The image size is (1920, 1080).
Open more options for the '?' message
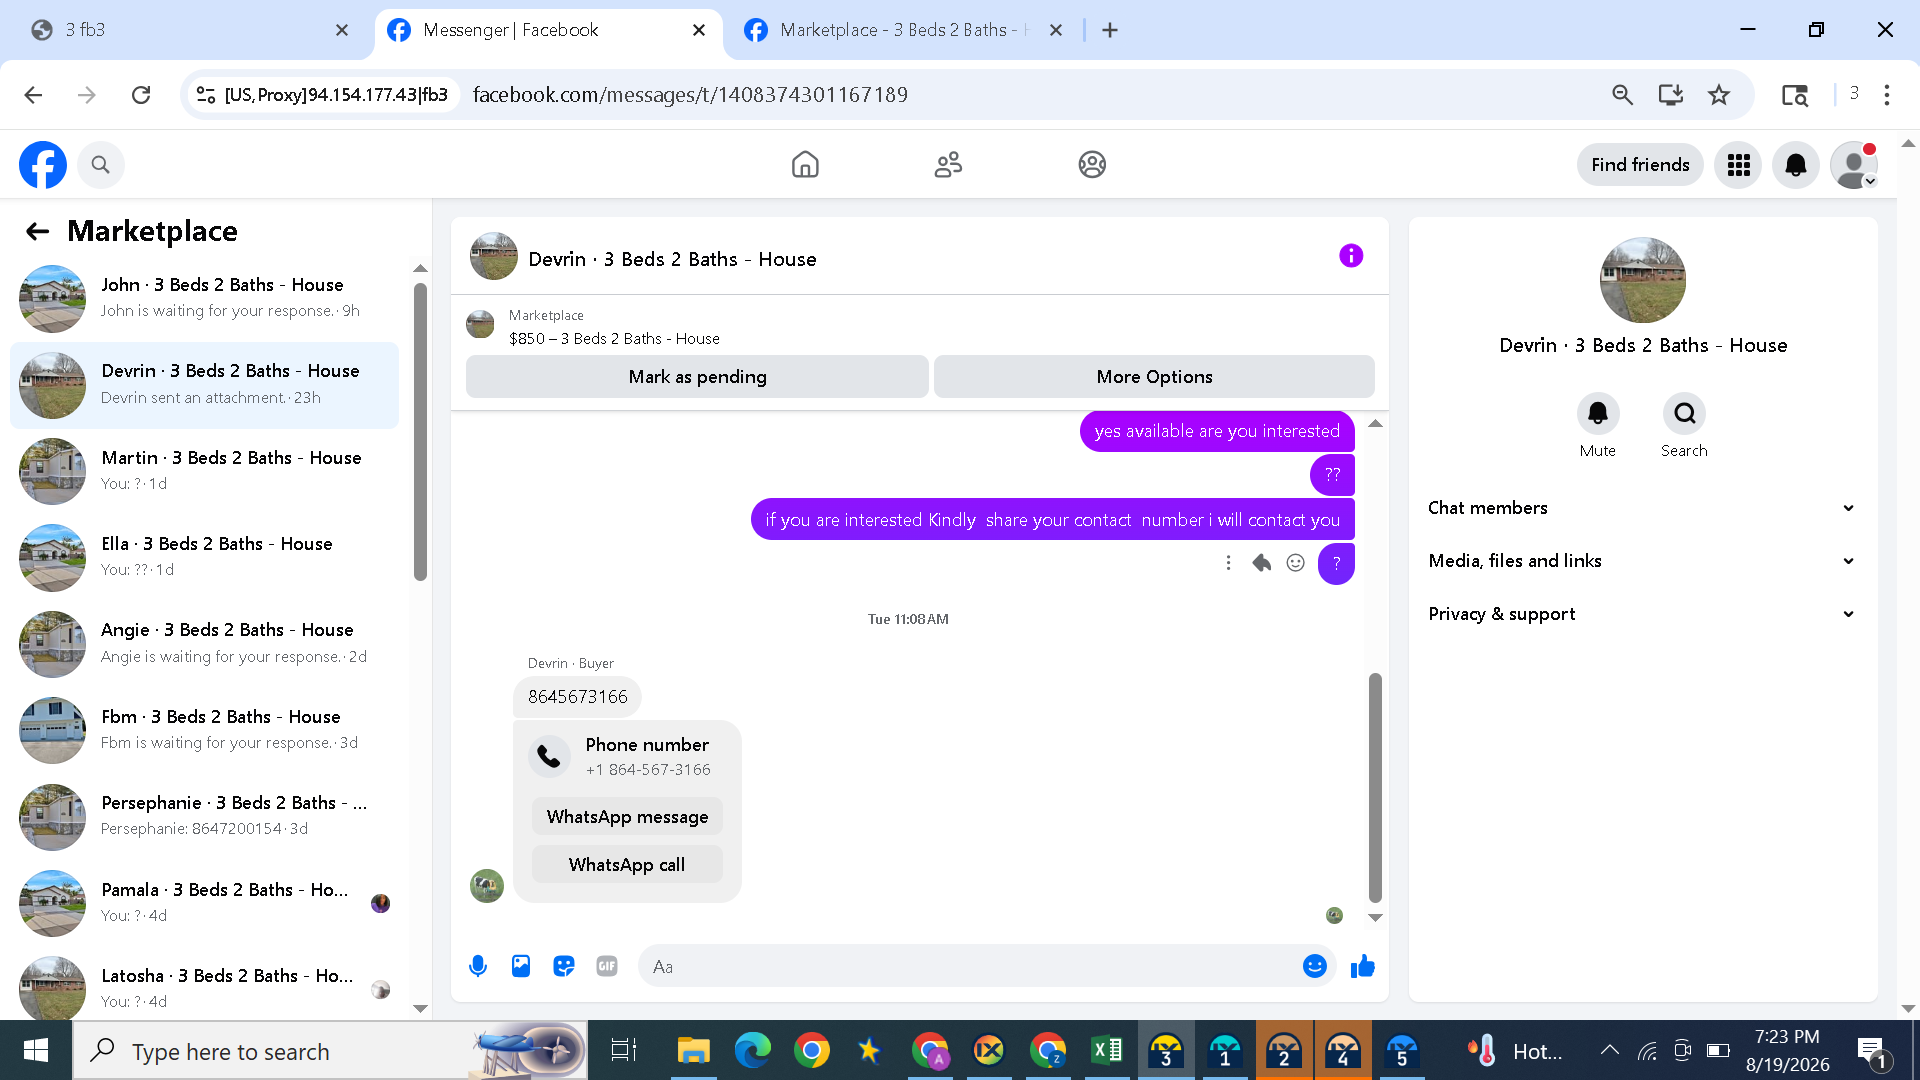point(1229,563)
